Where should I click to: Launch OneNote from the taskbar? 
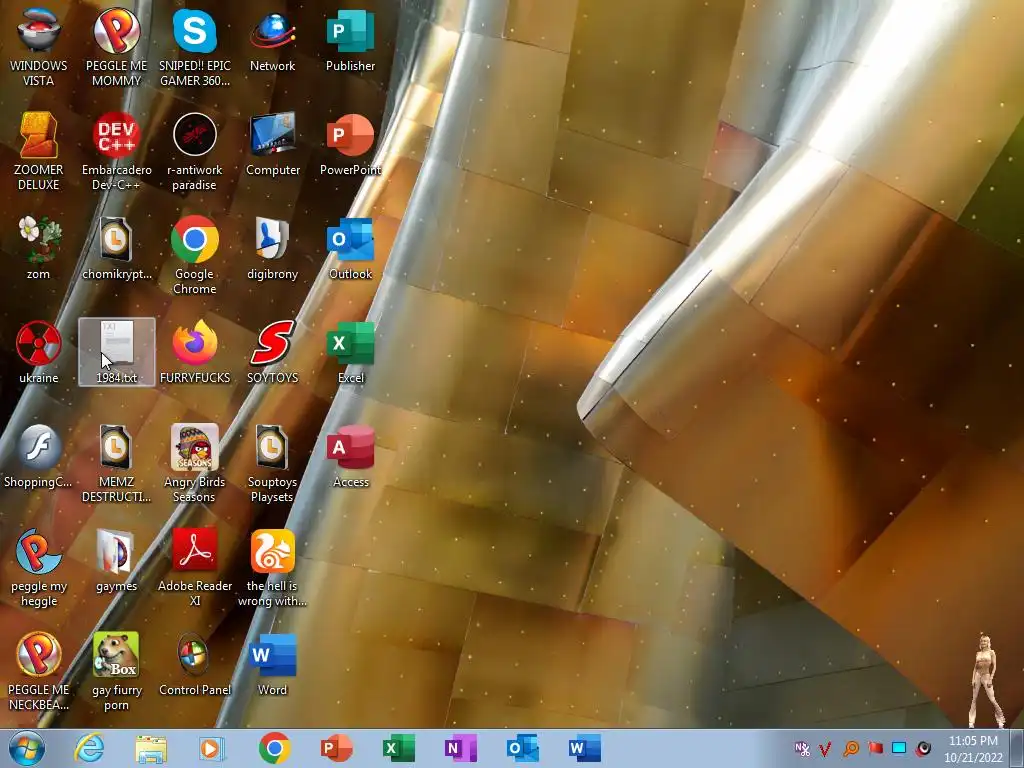[460, 748]
